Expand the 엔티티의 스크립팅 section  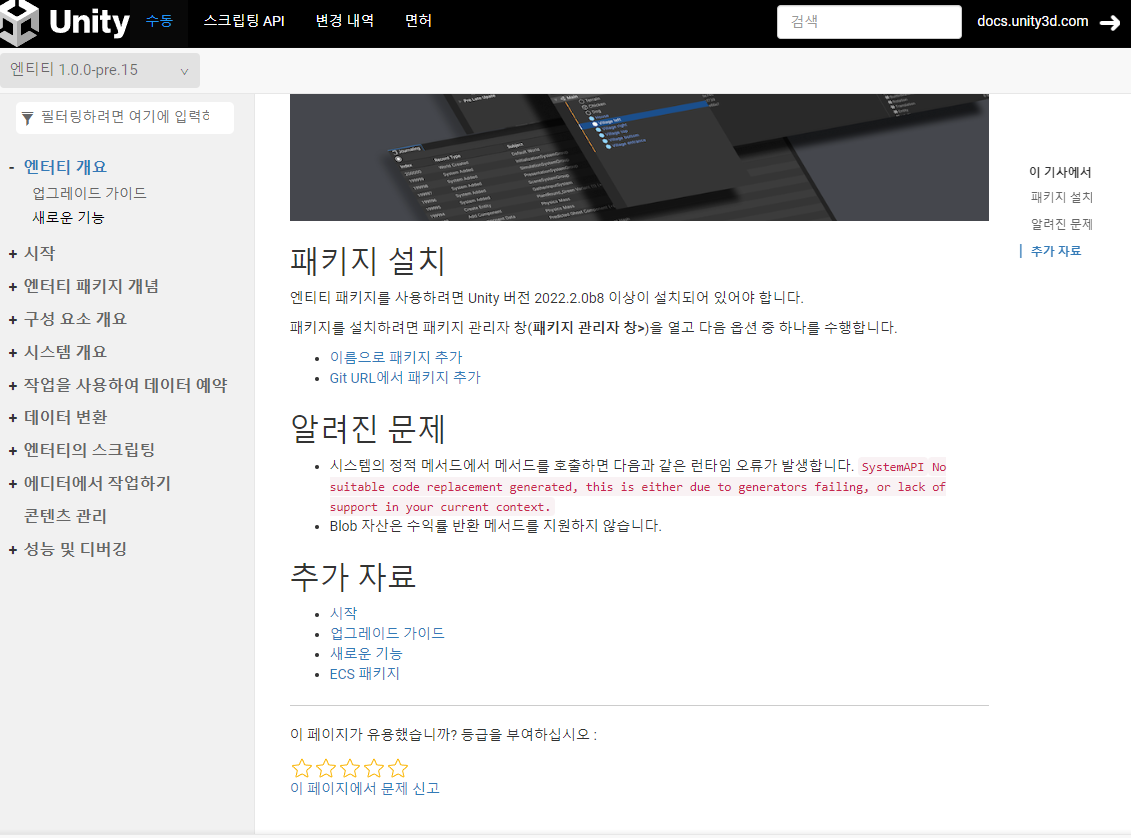[x=12, y=451]
